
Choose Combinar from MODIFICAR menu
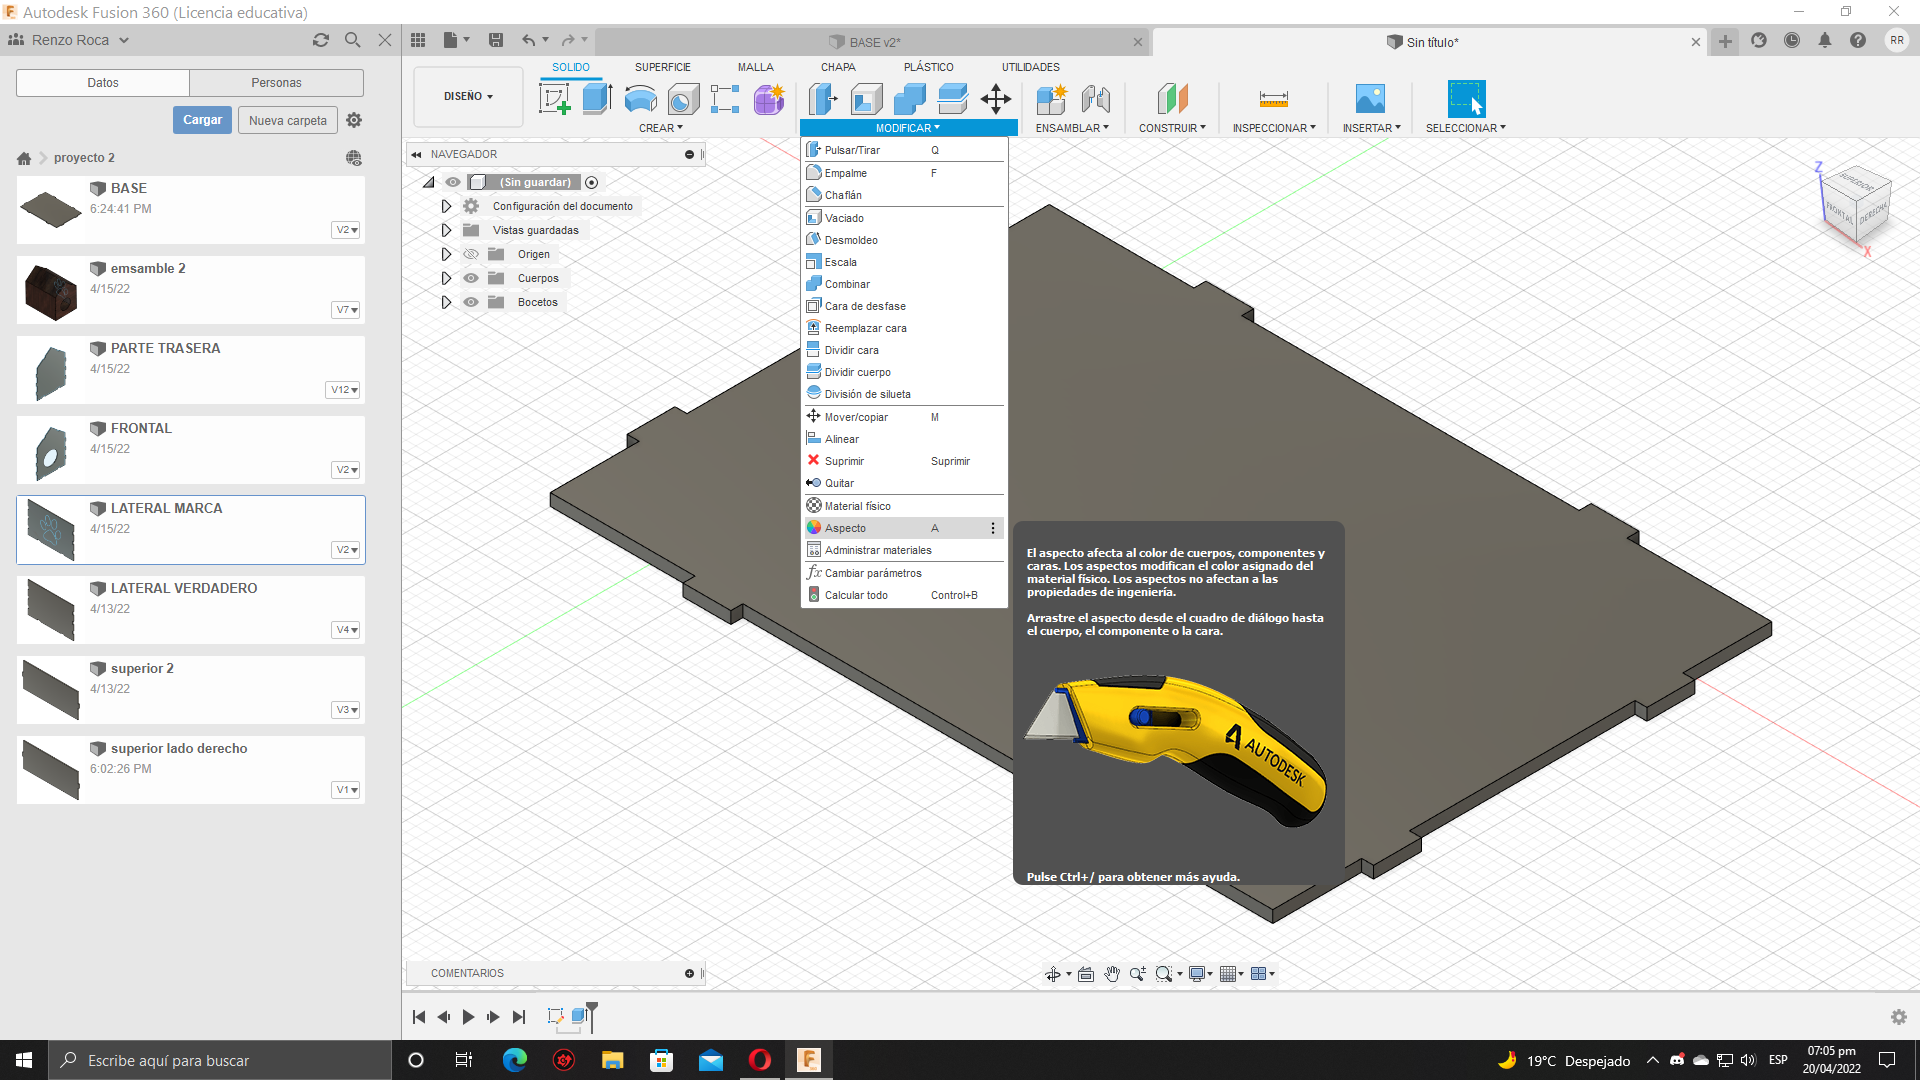click(x=902, y=284)
